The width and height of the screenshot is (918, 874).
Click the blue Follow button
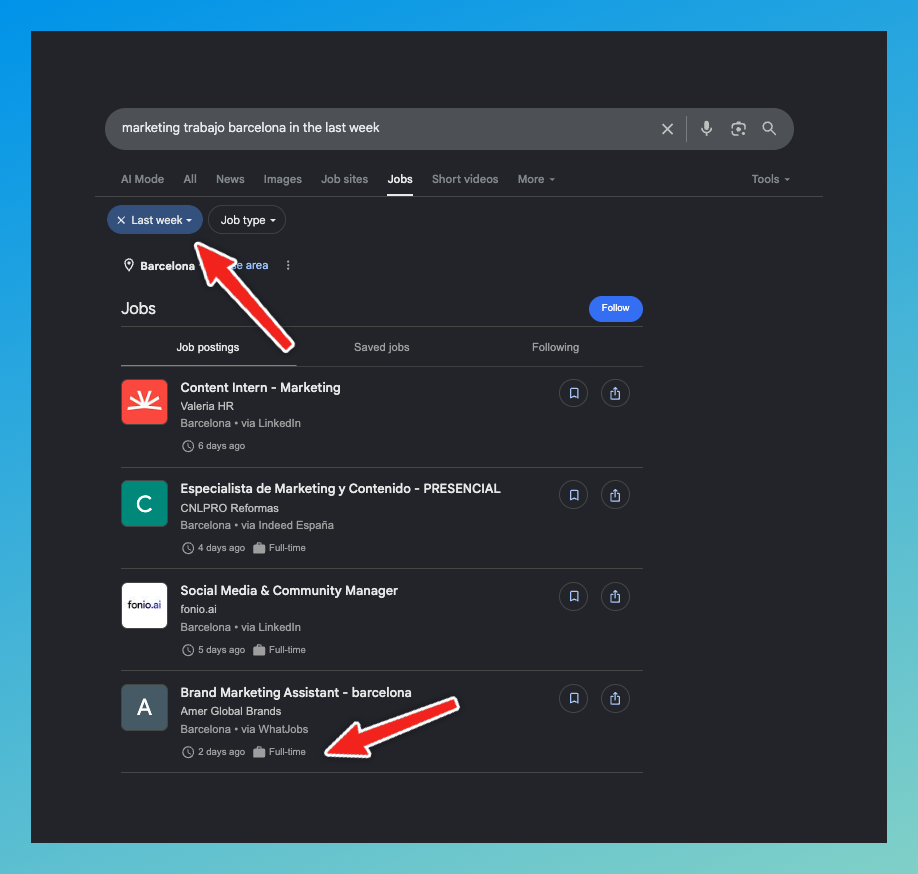coord(615,309)
